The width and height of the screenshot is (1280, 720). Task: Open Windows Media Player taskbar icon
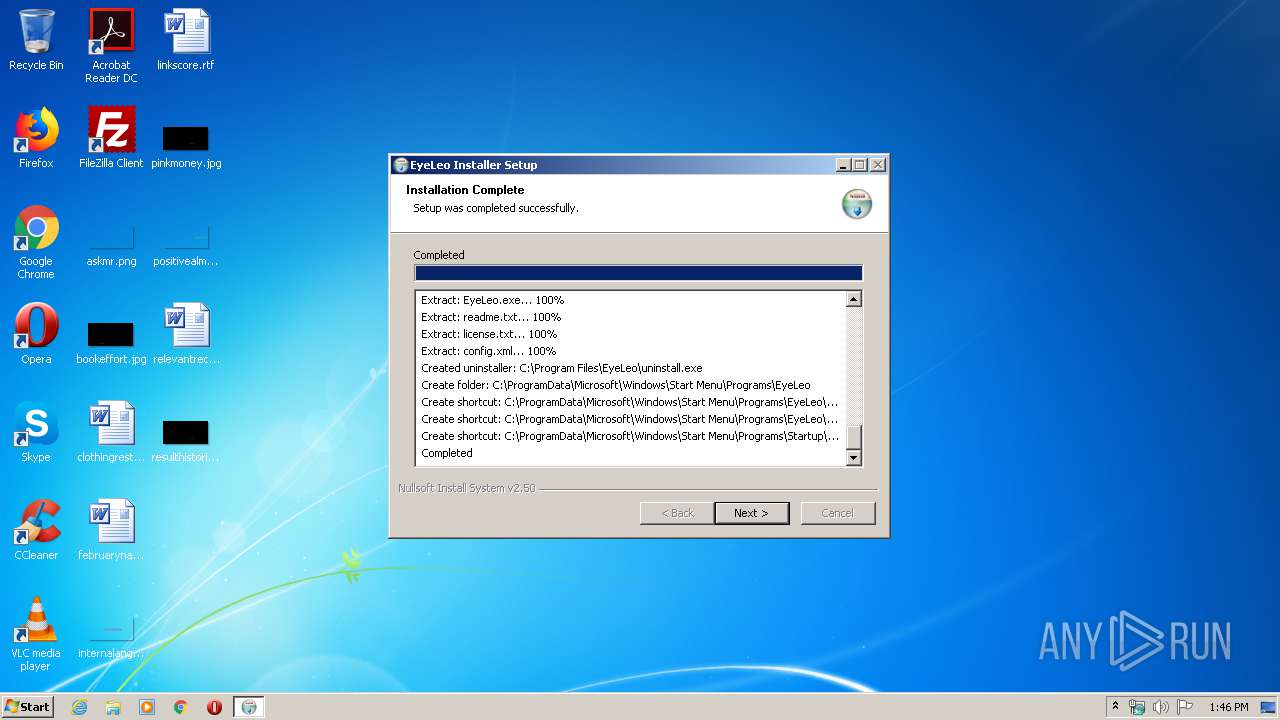tap(147, 707)
